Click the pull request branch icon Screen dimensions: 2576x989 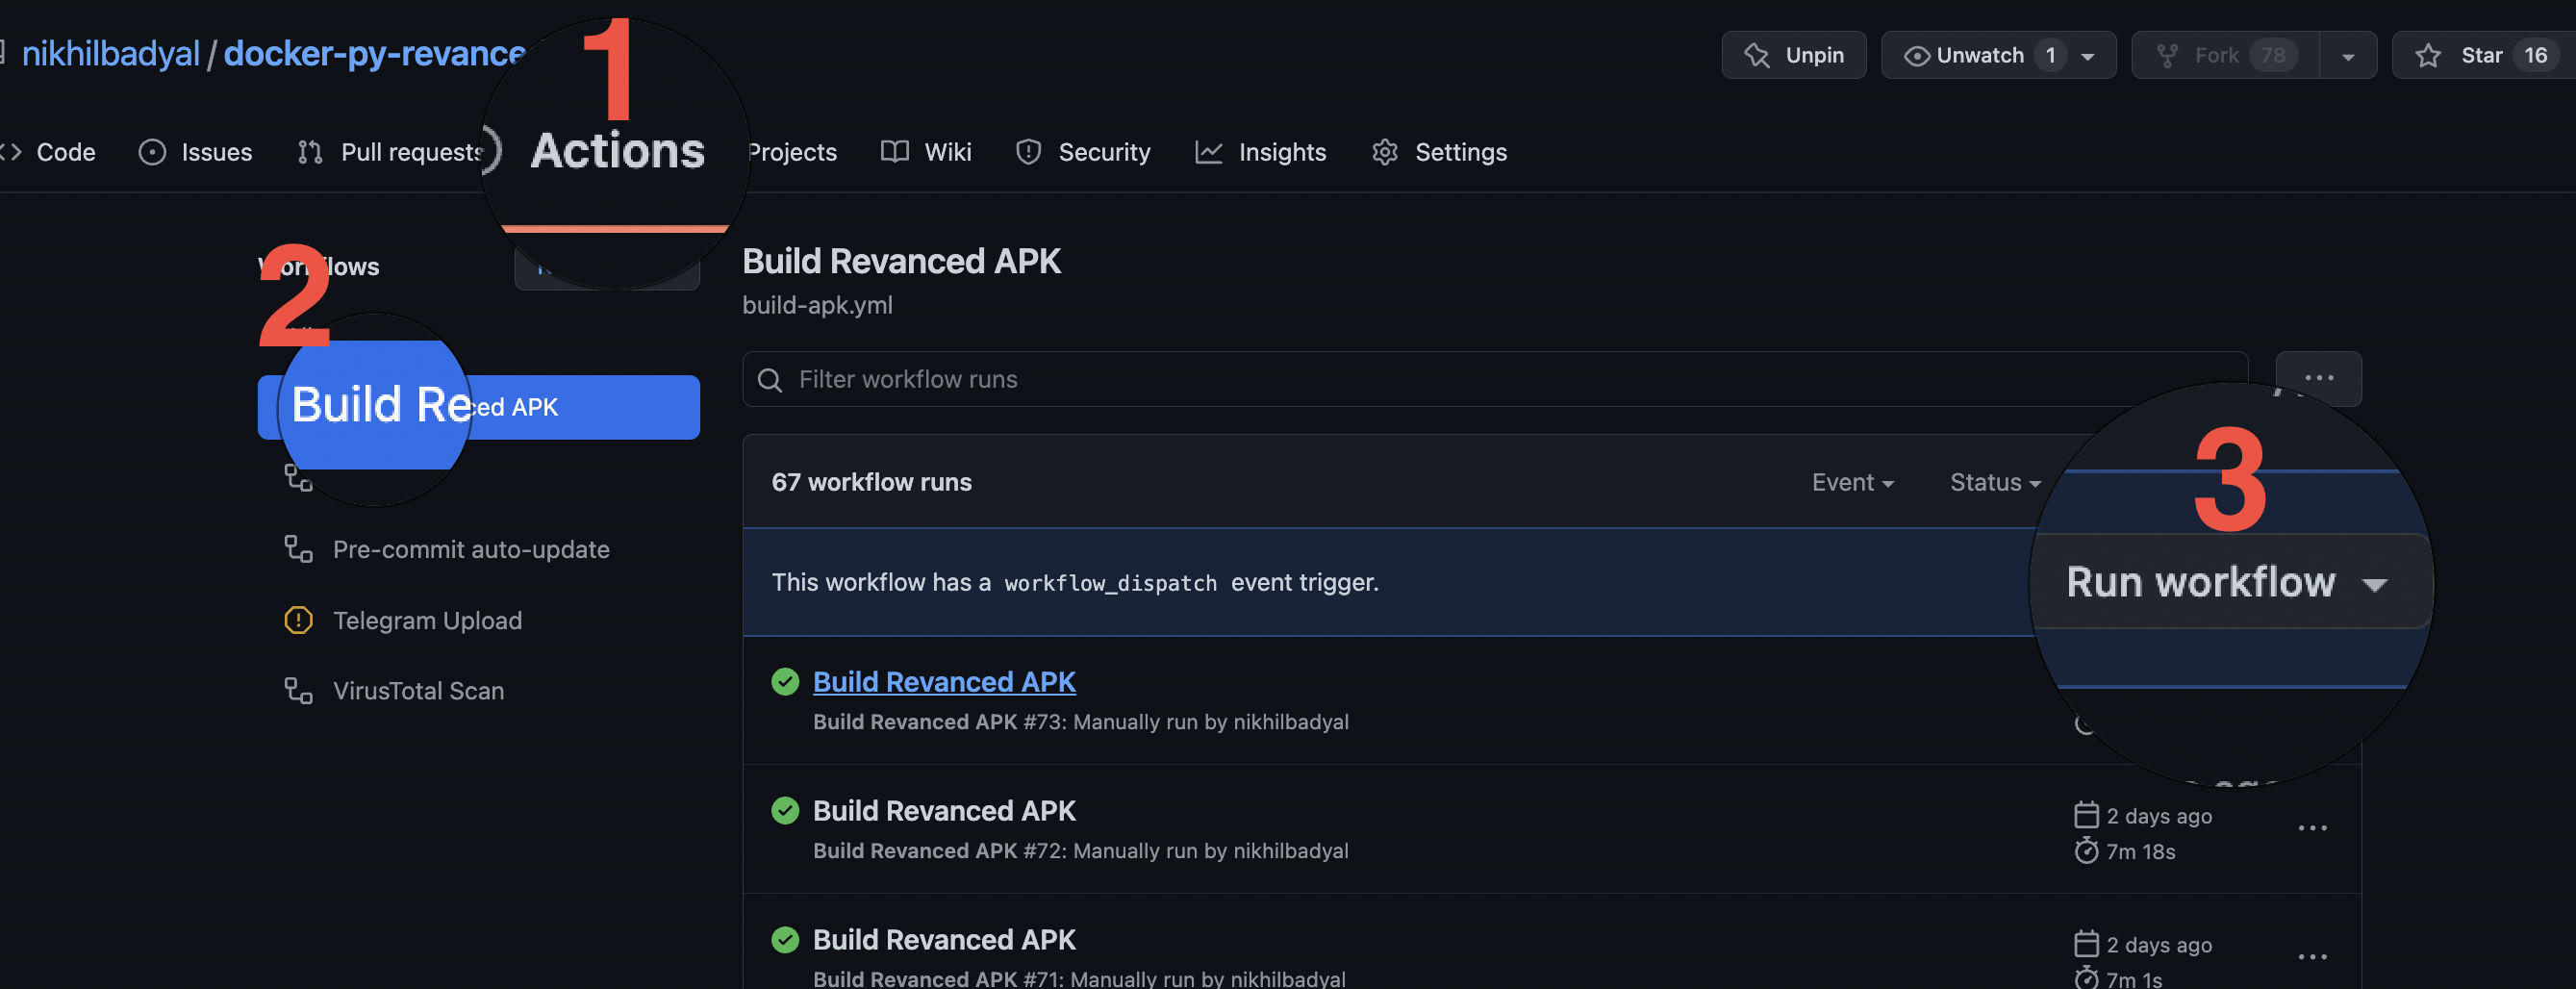pos(310,152)
